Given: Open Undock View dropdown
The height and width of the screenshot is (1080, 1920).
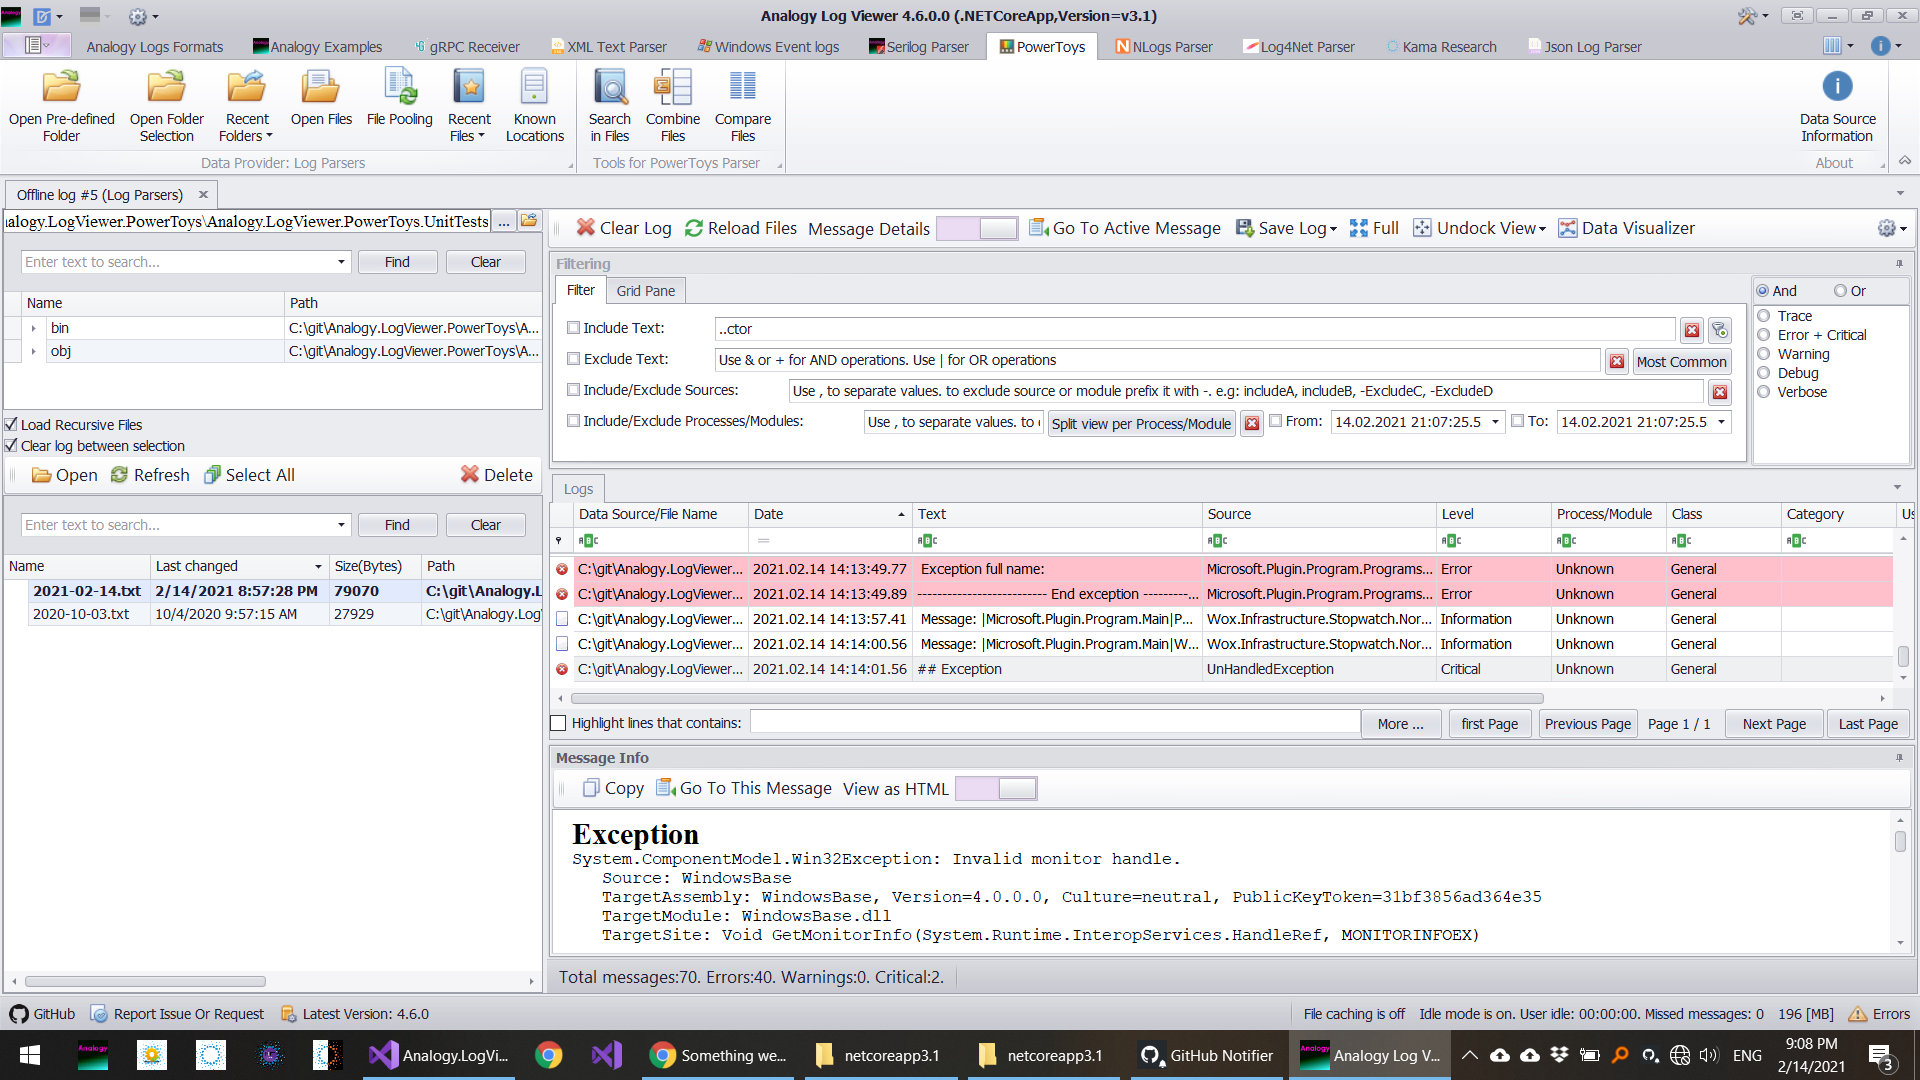Looking at the screenshot, I should pos(1542,229).
